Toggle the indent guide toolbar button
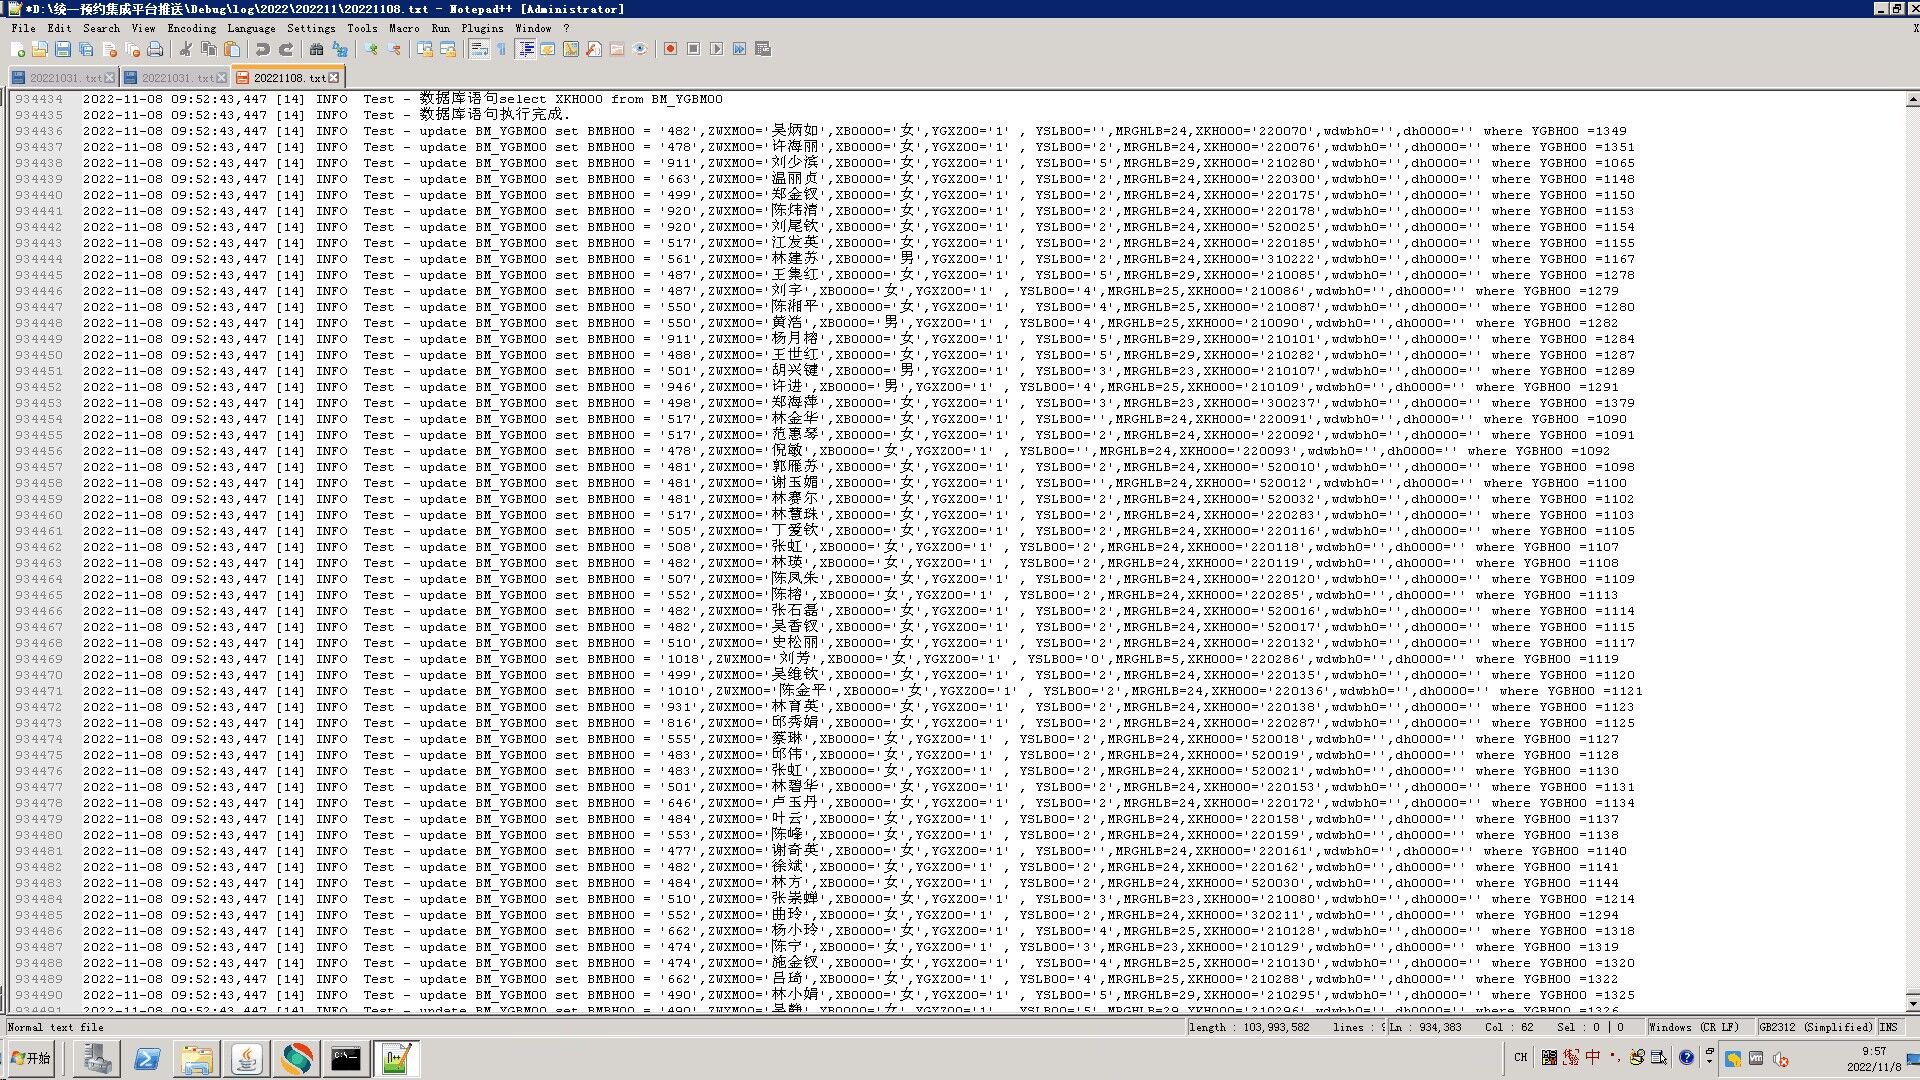This screenshot has height=1080, width=1920. pos(526,49)
